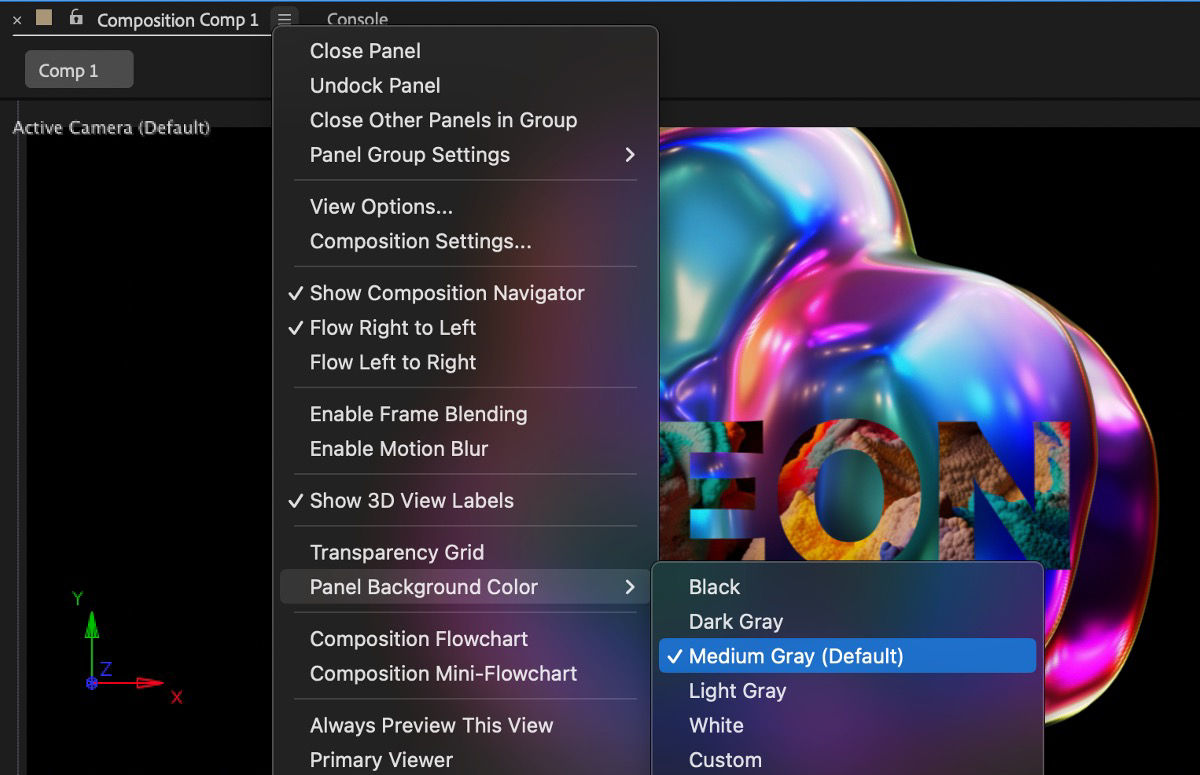This screenshot has width=1200, height=775.
Task: Open the panel menu hamburger icon
Action: tap(284, 18)
